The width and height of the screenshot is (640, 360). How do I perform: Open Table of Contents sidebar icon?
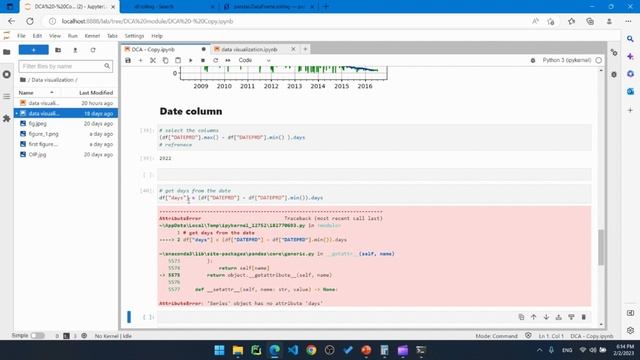7,97
